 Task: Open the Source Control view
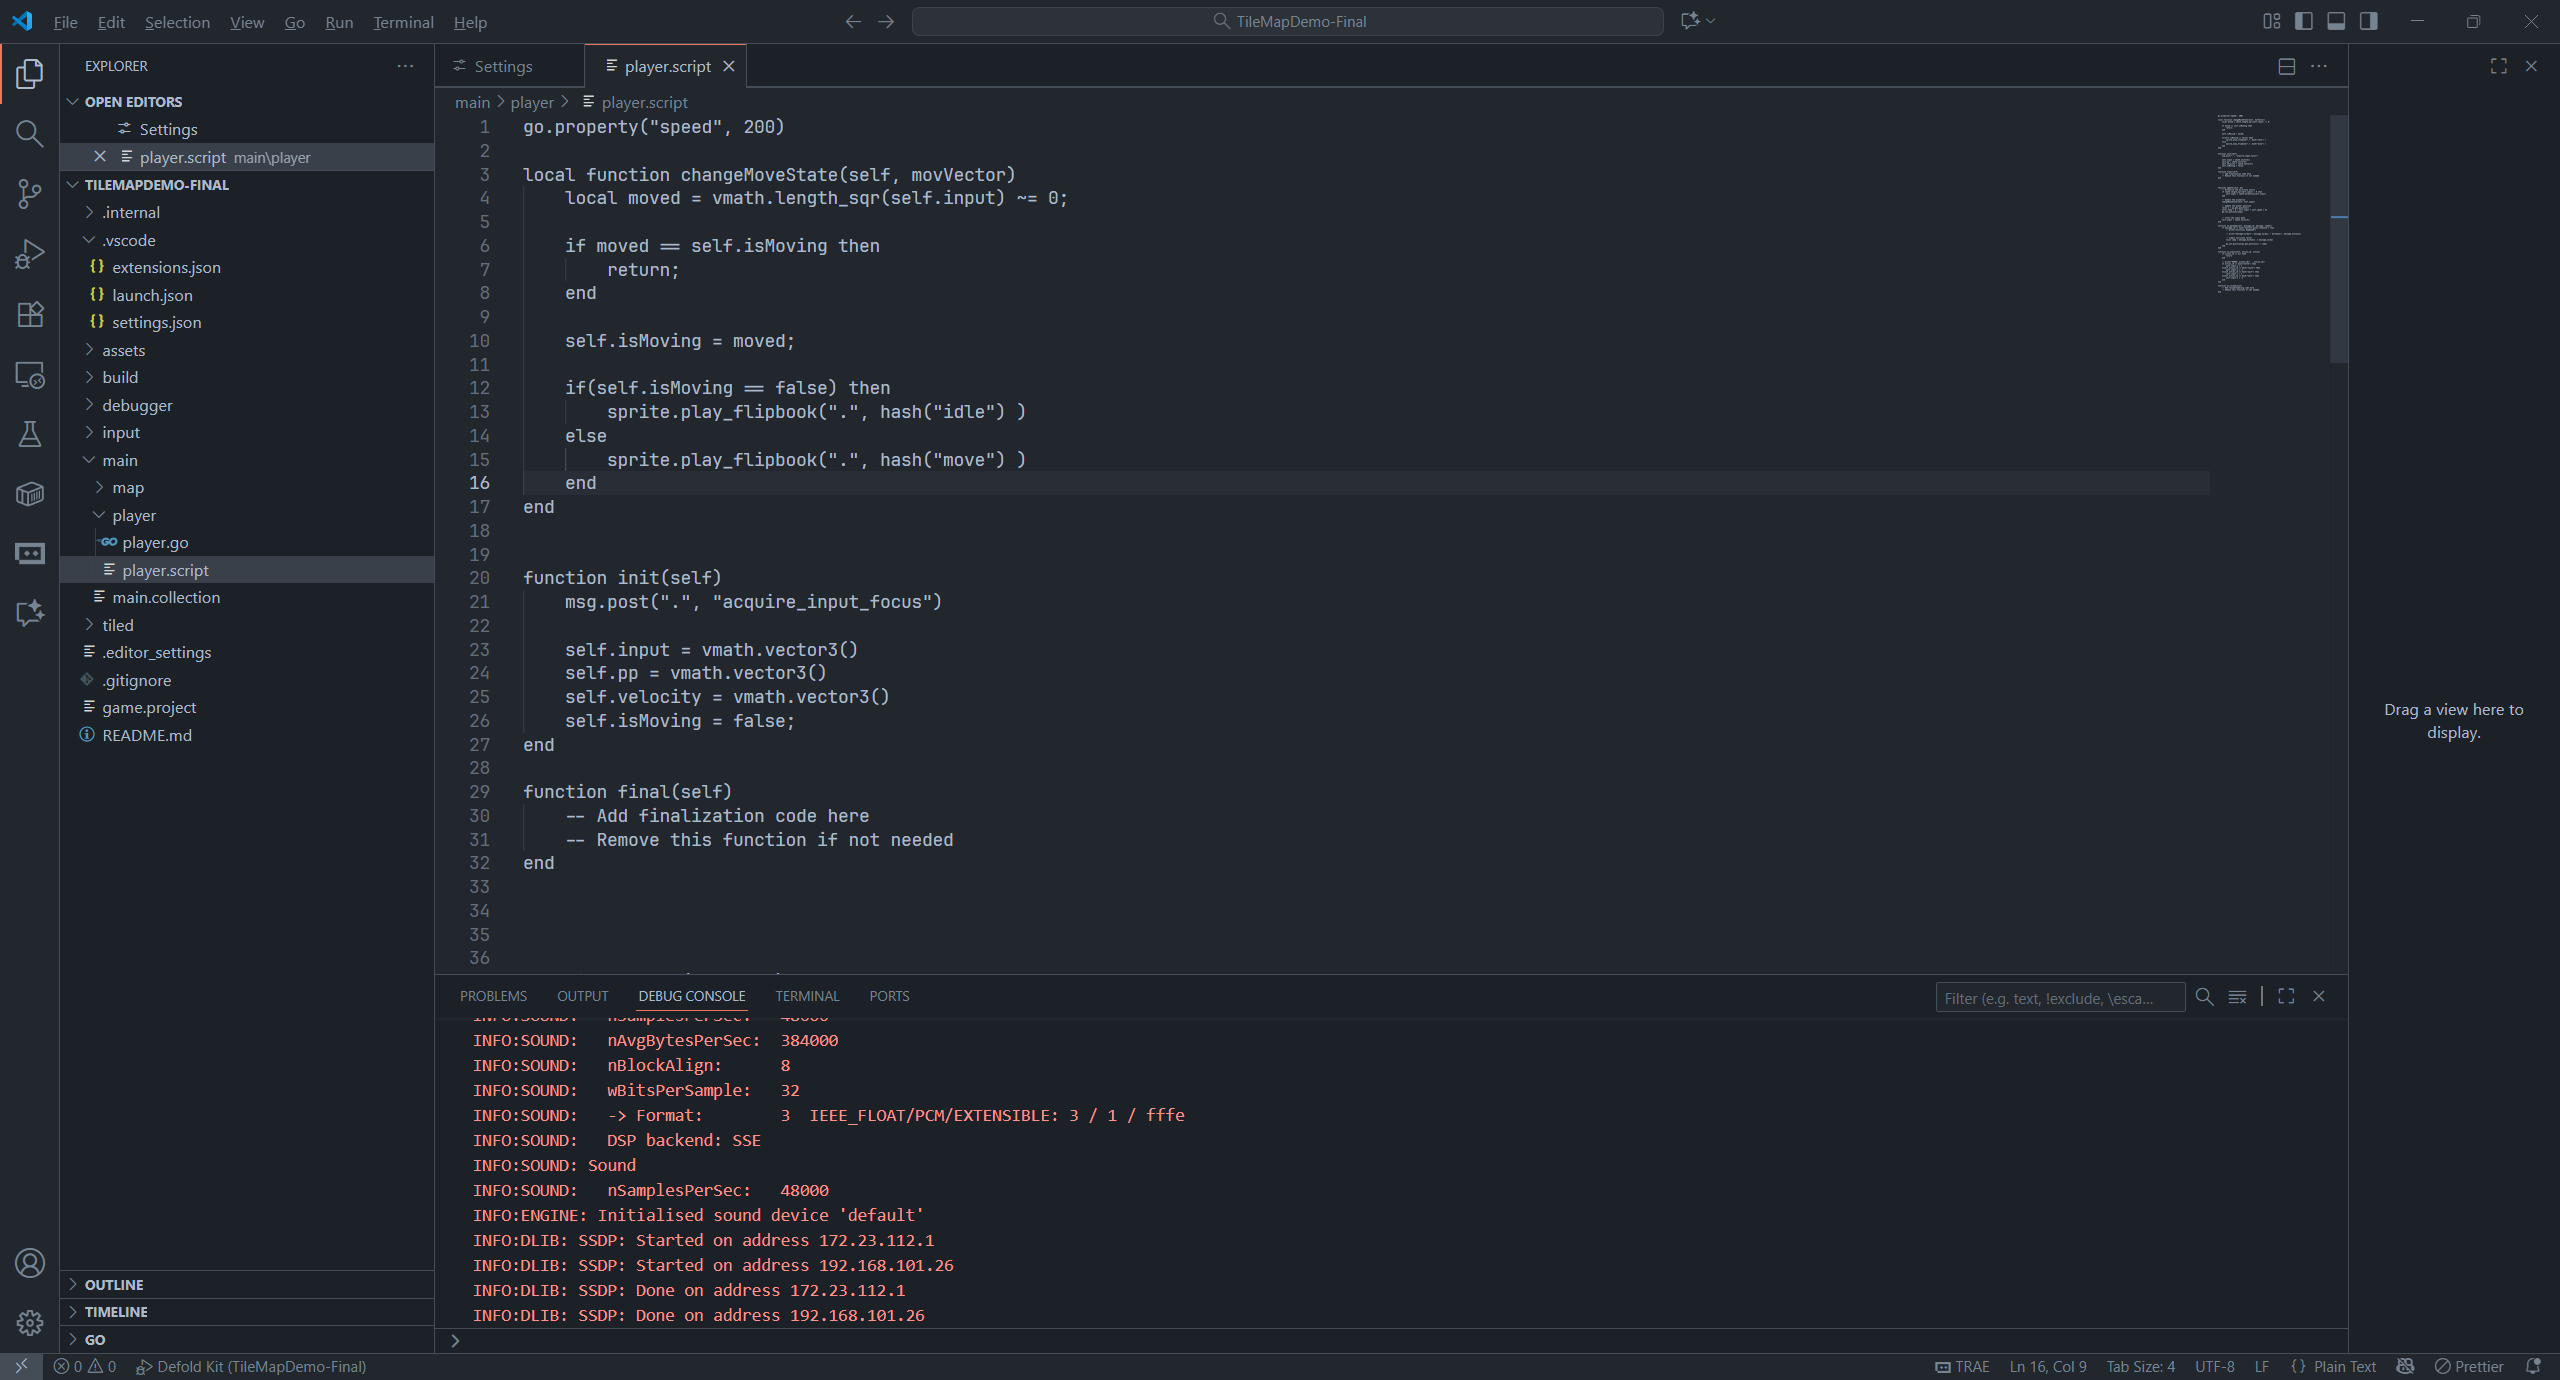pyautogui.click(x=30, y=193)
